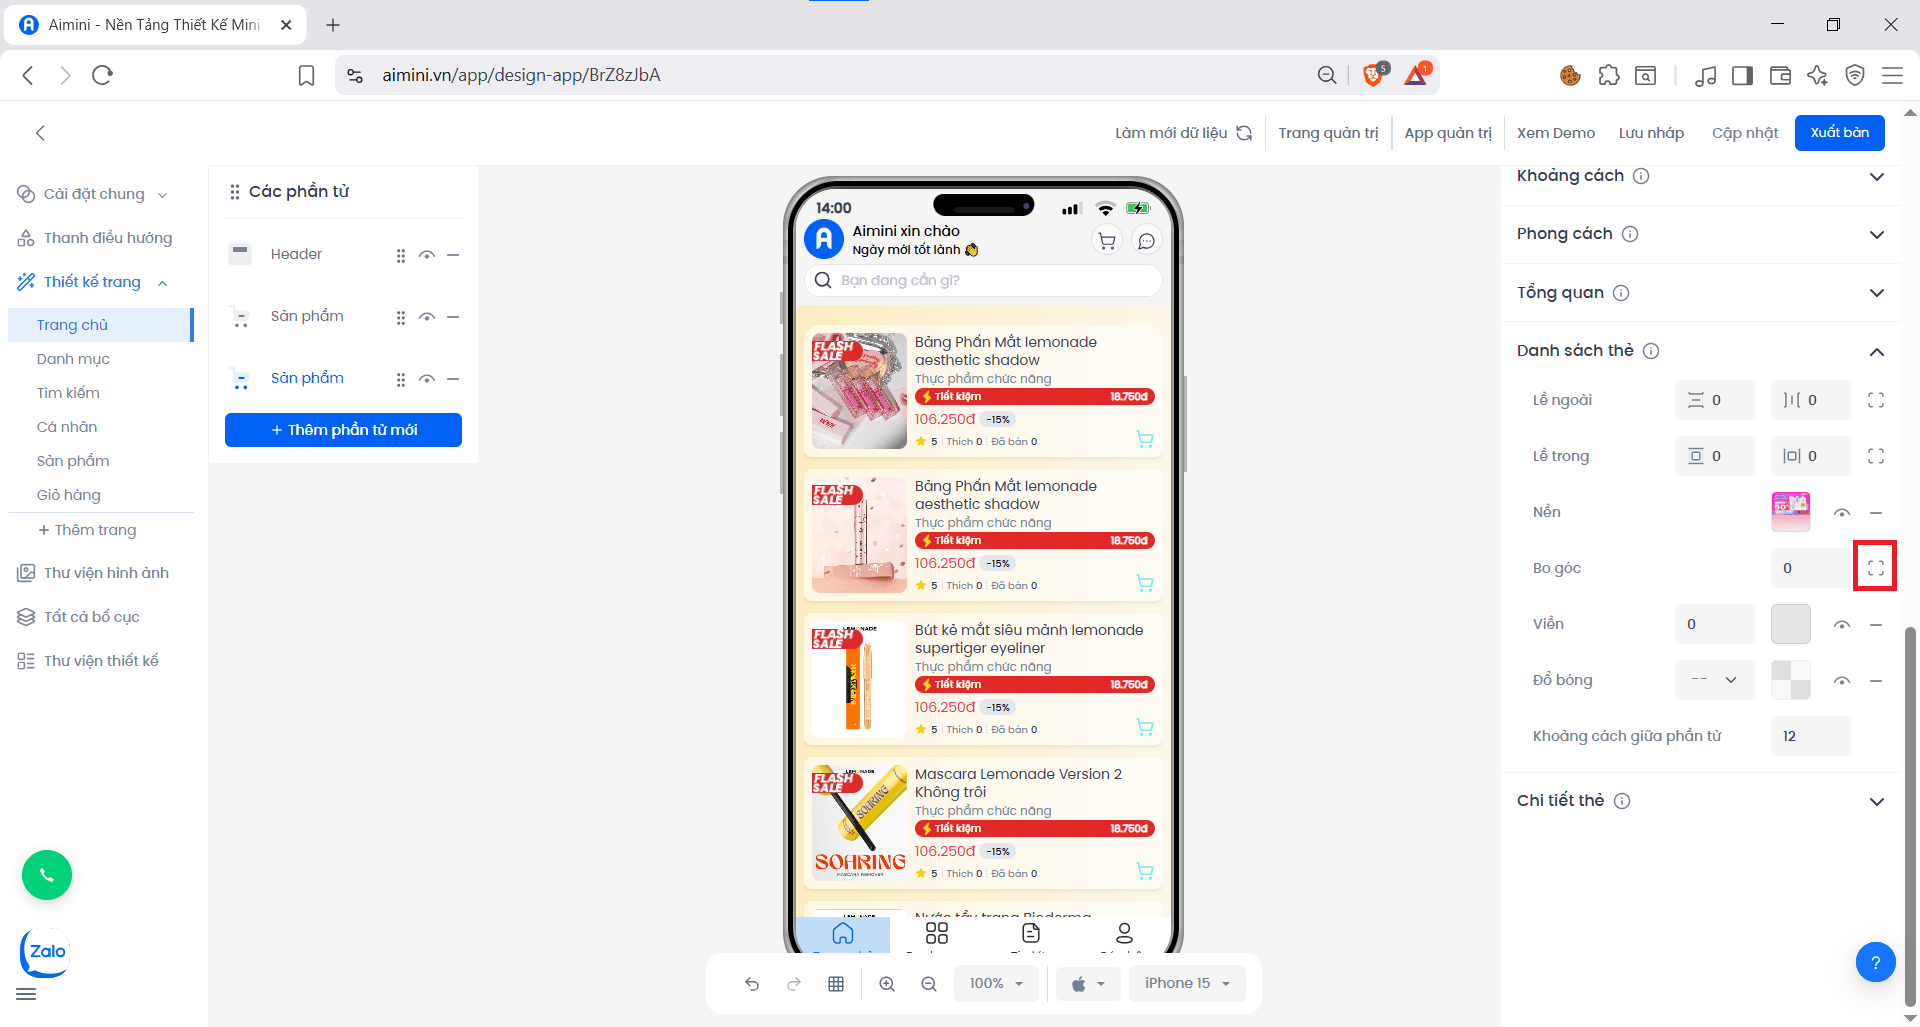The height and width of the screenshot is (1027, 1920).
Task: Open Tất cả bố cục section
Action: click(x=90, y=616)
